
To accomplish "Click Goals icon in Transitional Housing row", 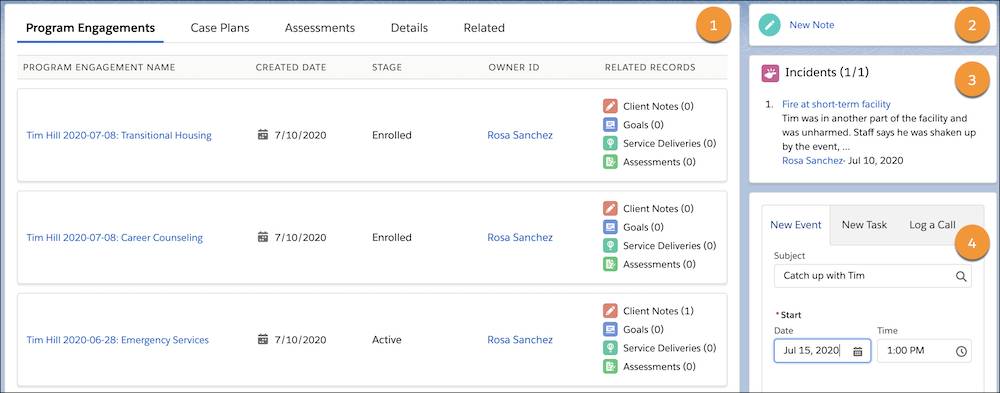I will click(610, 125).
